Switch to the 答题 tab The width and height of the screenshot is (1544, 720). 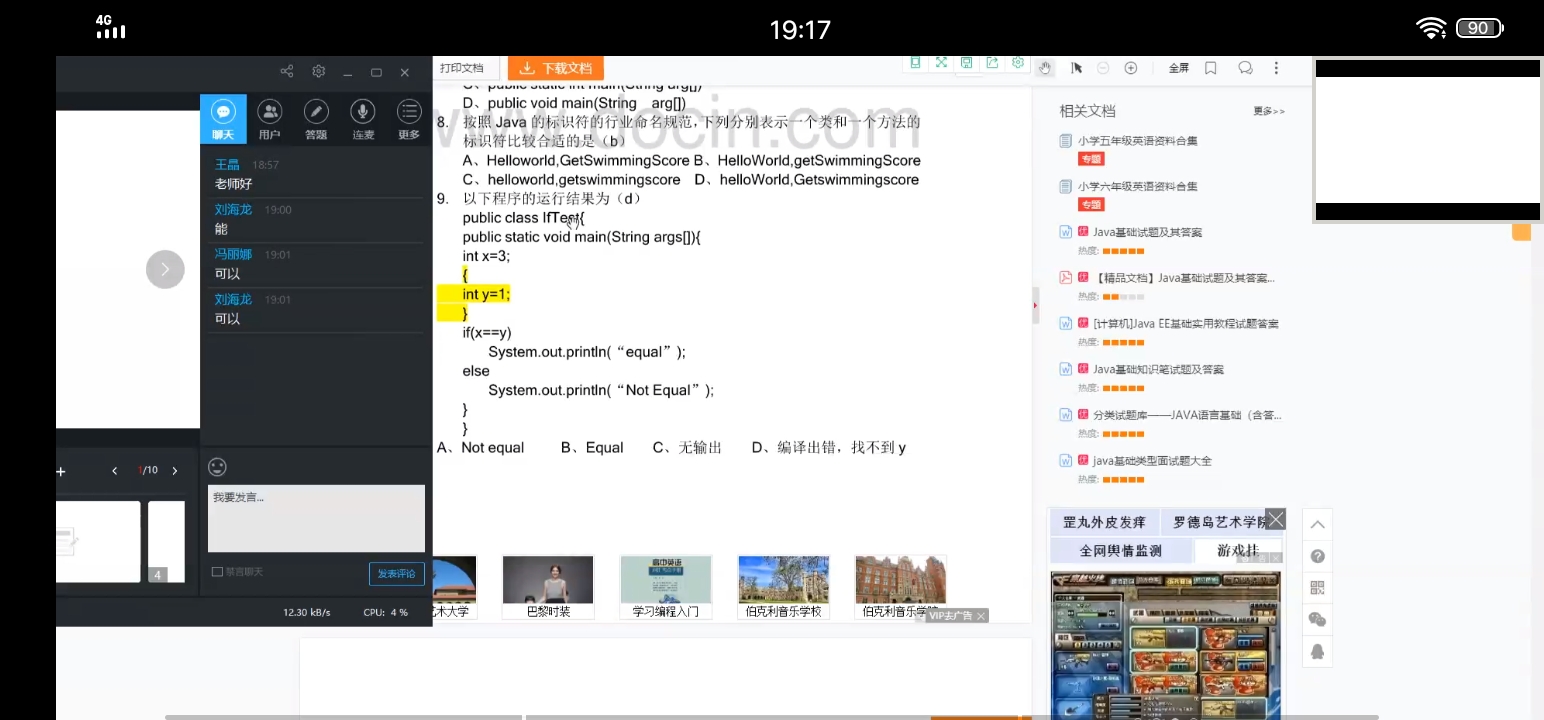click(x=316, y=119)
